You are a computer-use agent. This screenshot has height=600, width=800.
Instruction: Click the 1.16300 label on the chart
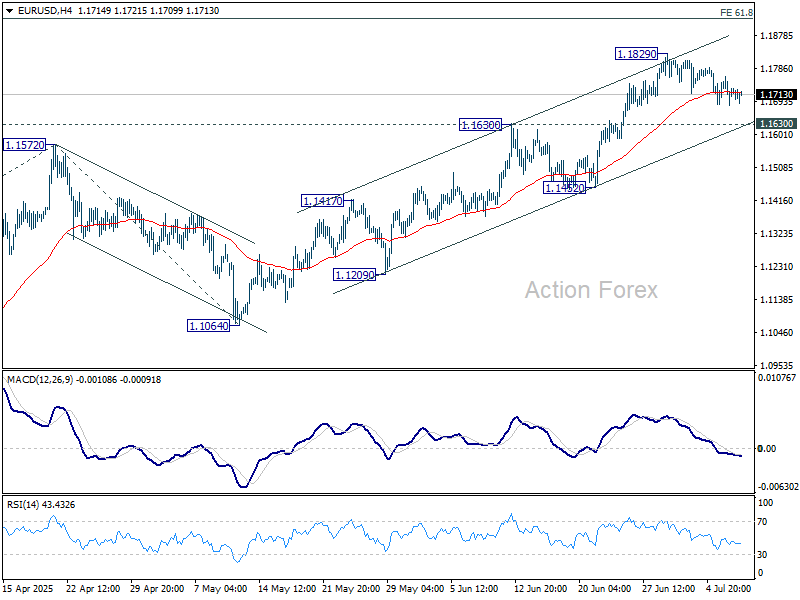(480, 125)
